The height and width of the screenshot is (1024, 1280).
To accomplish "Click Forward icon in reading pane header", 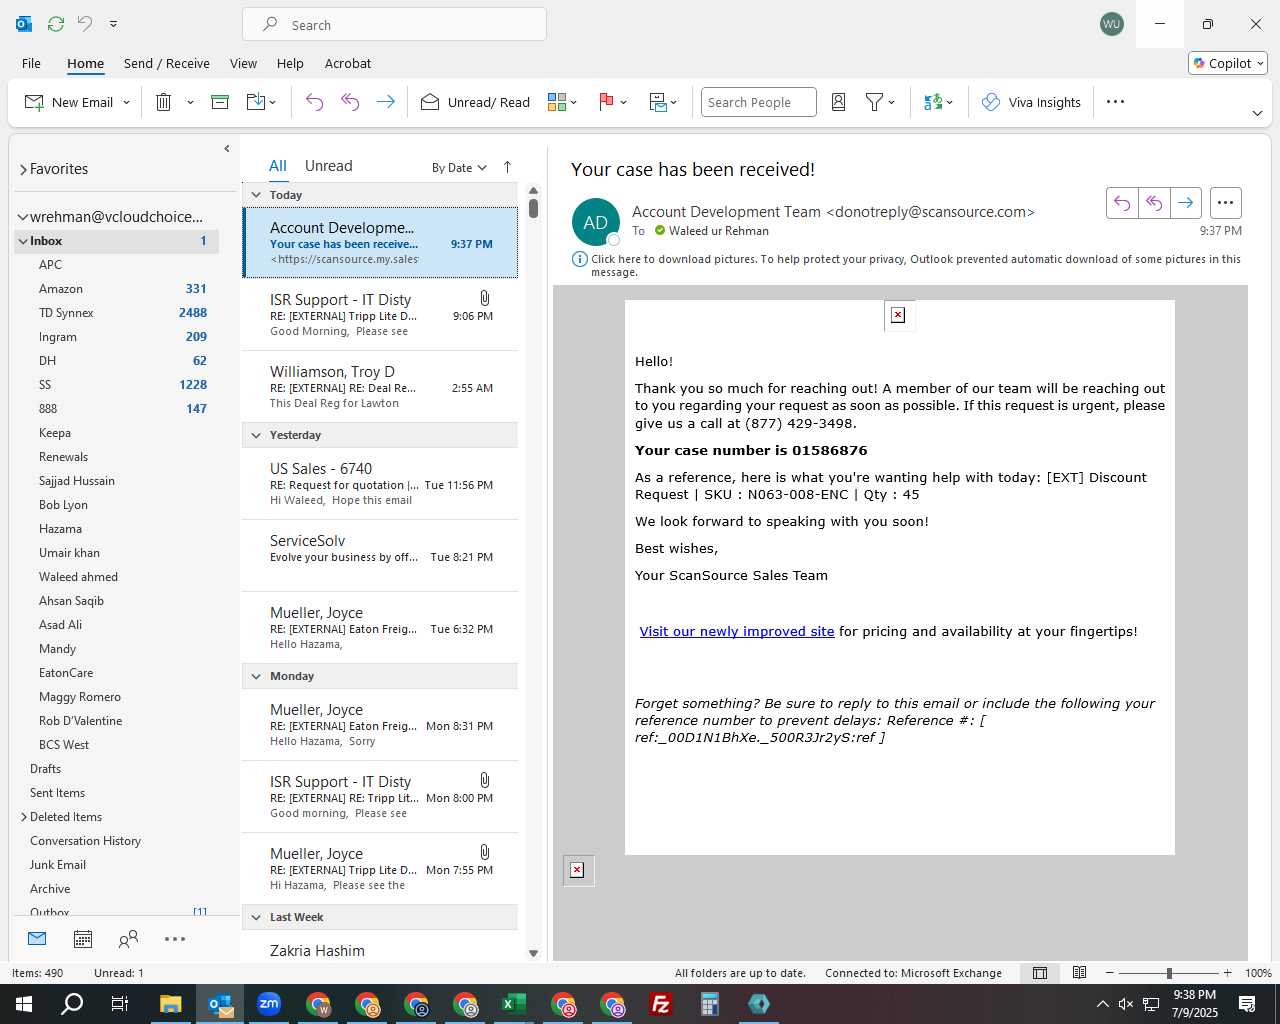I will click(1185, 203).
